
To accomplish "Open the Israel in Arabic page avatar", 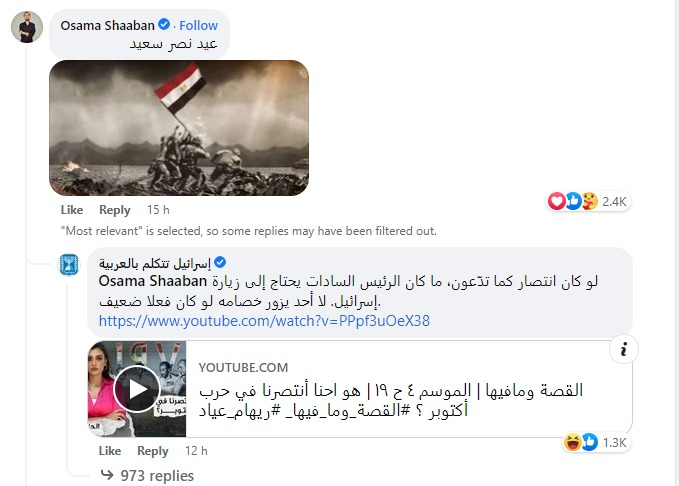I will (x=69, y=265).
